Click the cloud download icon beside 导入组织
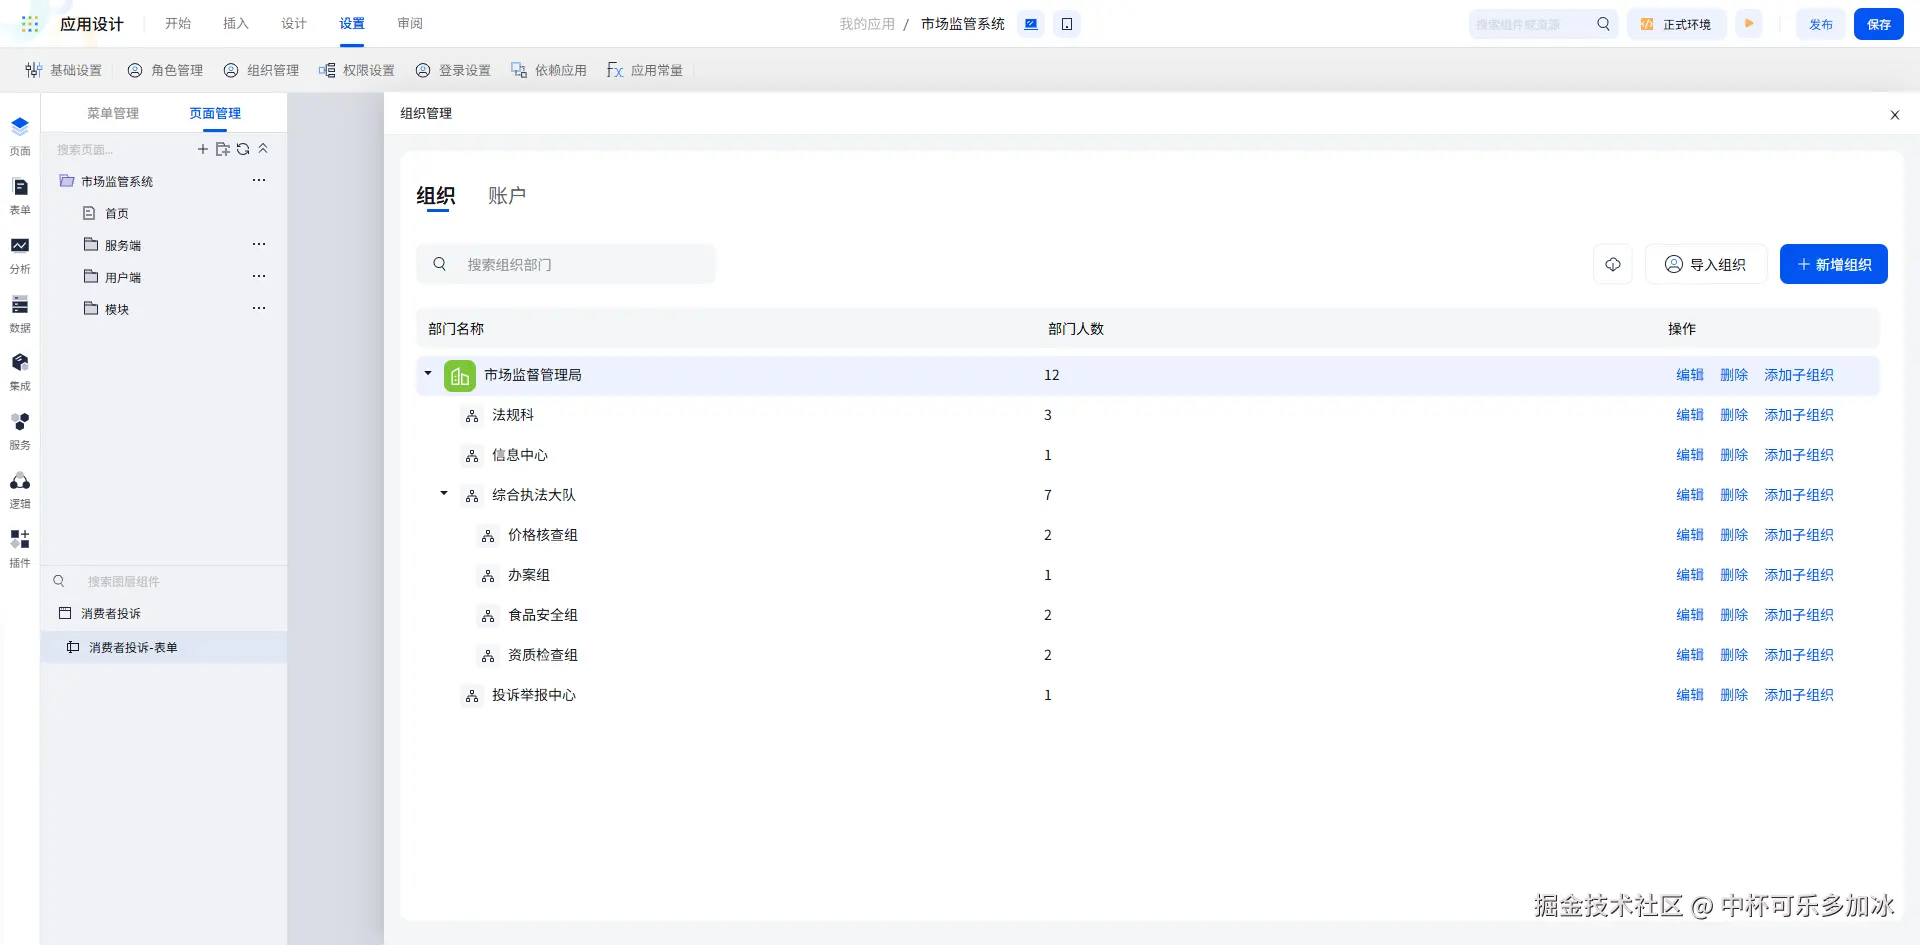The width and height of the screenshot is (1920, 945). tap(1613, 264)
